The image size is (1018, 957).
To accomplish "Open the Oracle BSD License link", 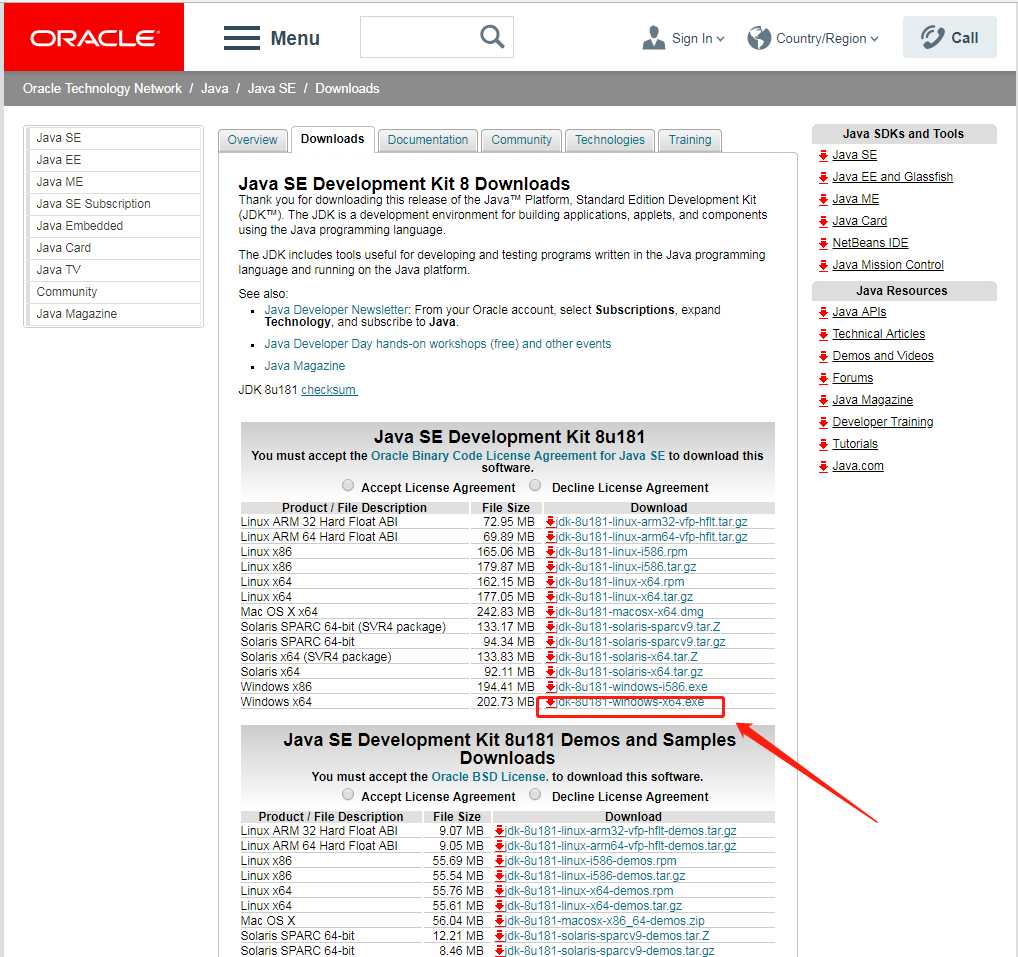I will 488,777.
